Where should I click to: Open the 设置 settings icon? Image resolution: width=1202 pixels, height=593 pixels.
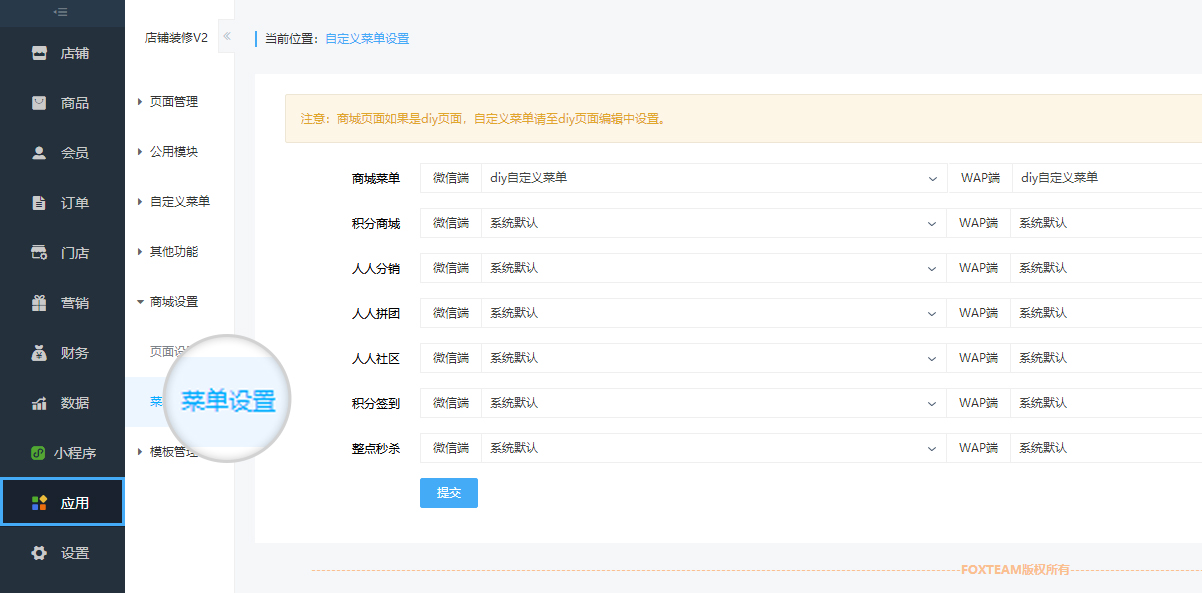coord(62,551)
